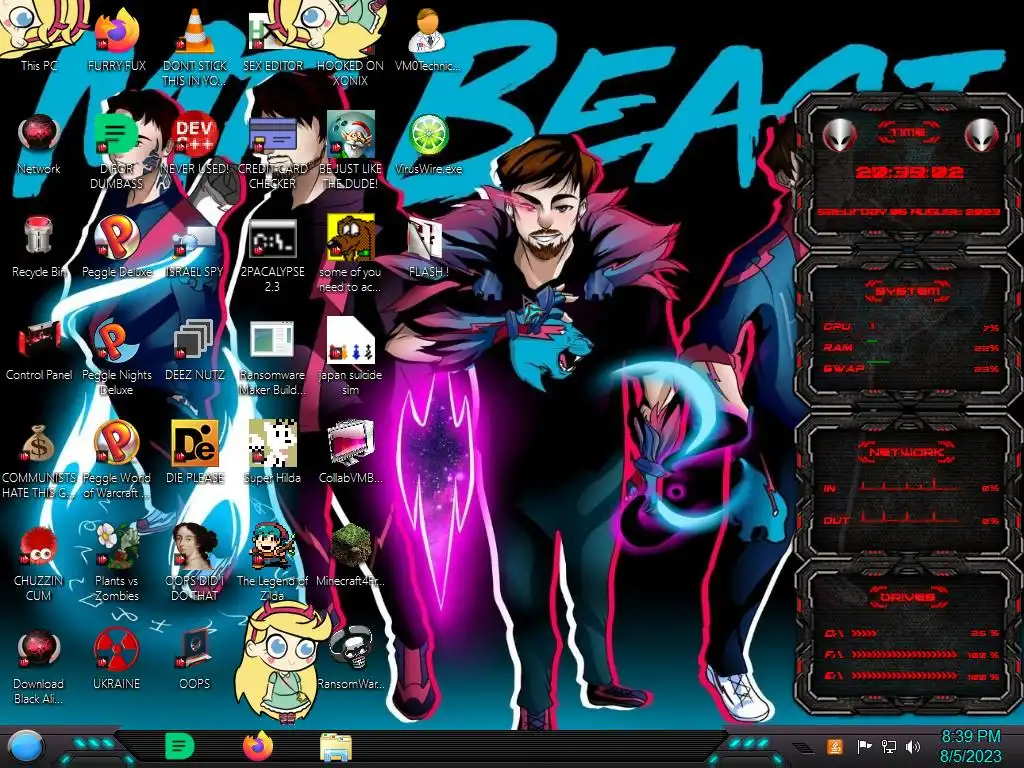Screen dimensions: 1024x768
Task: Select the Download Black Ali... icon
Action: [39, 666]
